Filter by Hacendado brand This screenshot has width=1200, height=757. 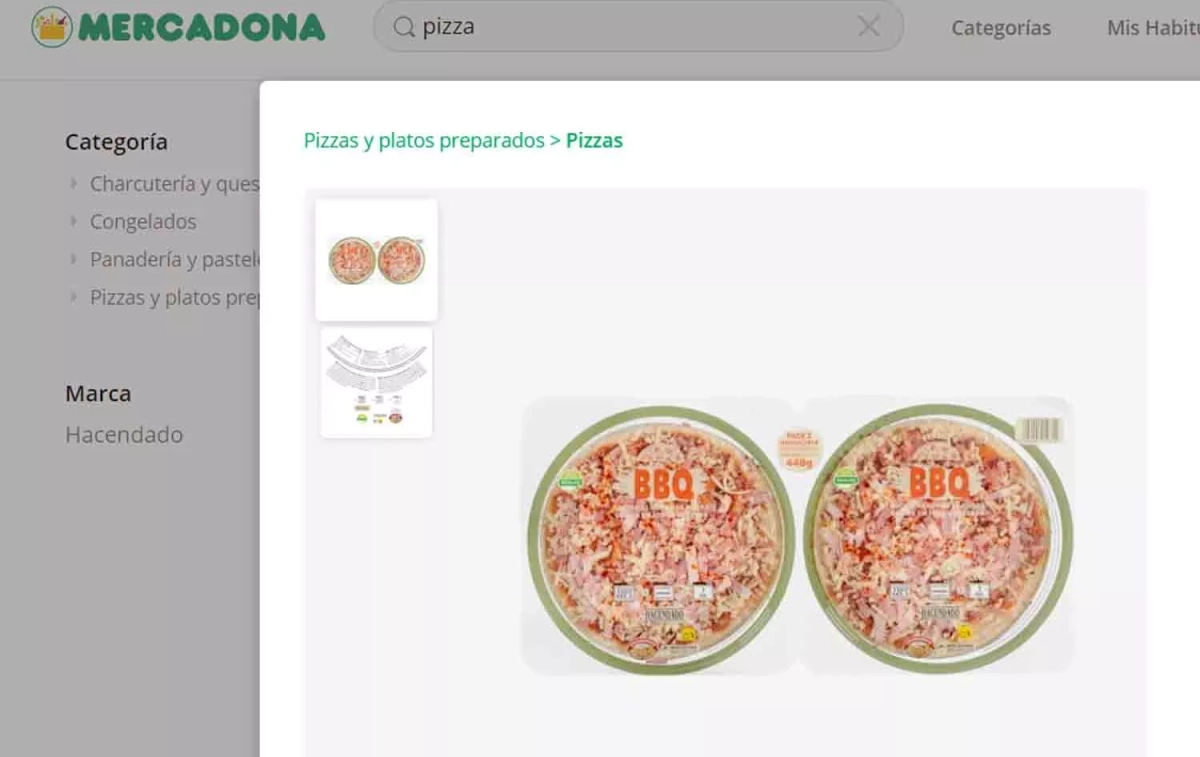point(124,435)
